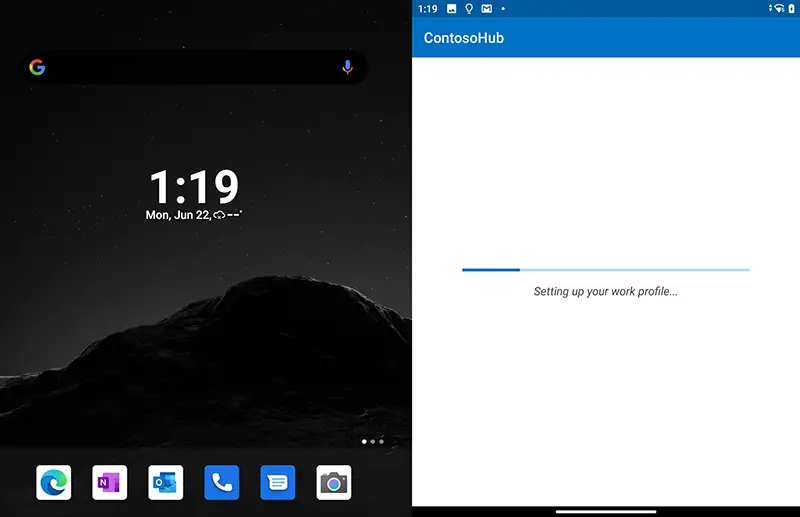Click the Google search bar field
Screen dimensions: 800x517
click(x=193, y=67)
